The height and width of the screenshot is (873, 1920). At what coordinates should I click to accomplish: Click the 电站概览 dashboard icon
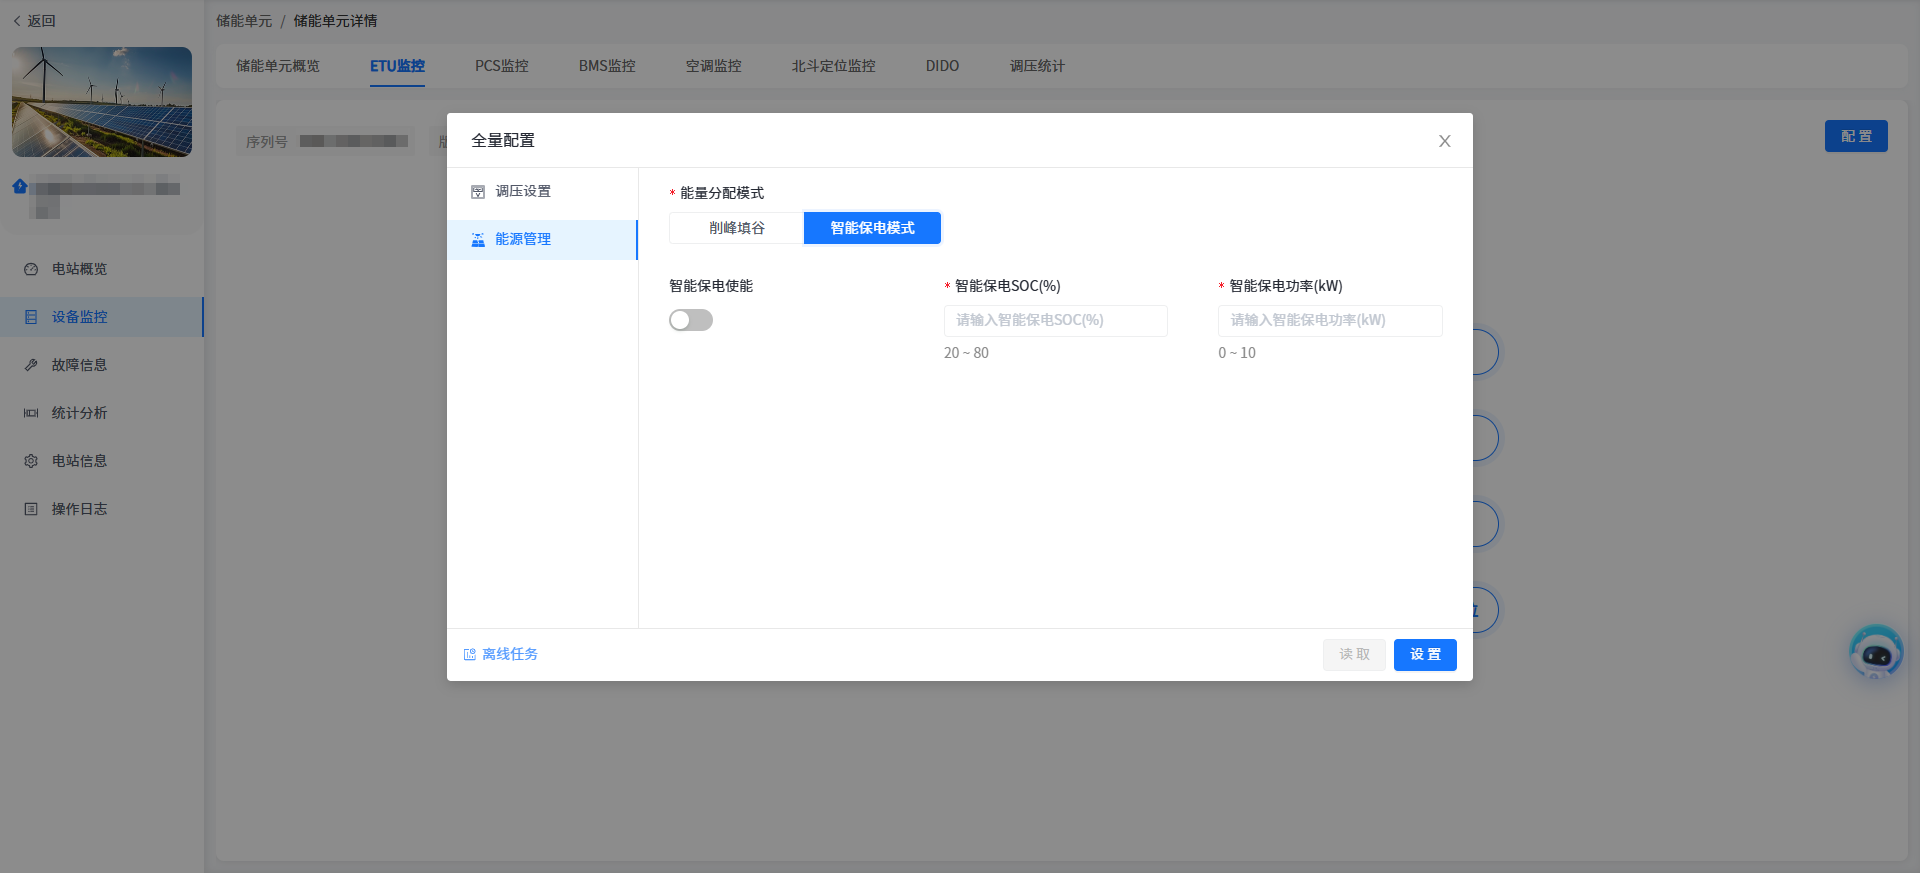point(31,269)
